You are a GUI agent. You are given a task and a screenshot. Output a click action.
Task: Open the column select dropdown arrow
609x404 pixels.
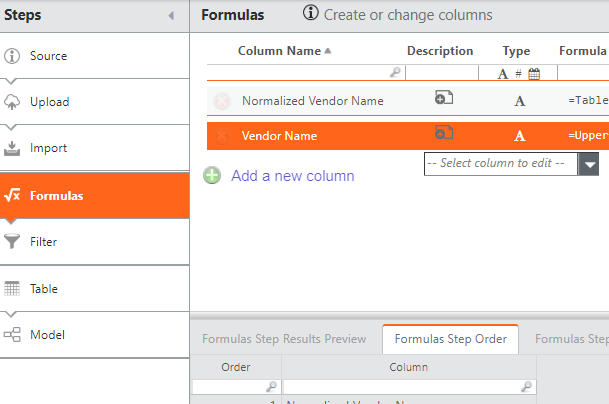[x=590, y=165]
